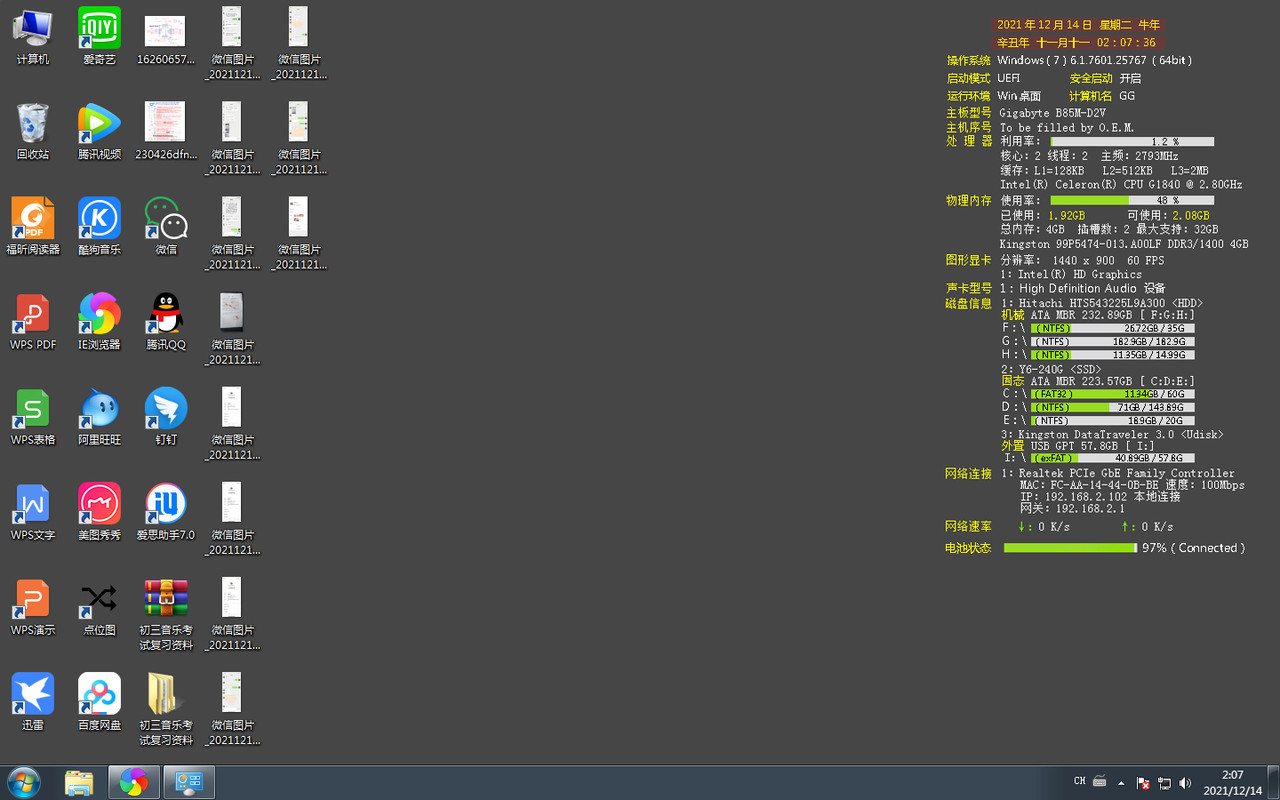Viewport: 1280px width, 800px height.
Task: Select the 初三音乐考试复习资料 WinRAR archive
Action: coord(166,614)
